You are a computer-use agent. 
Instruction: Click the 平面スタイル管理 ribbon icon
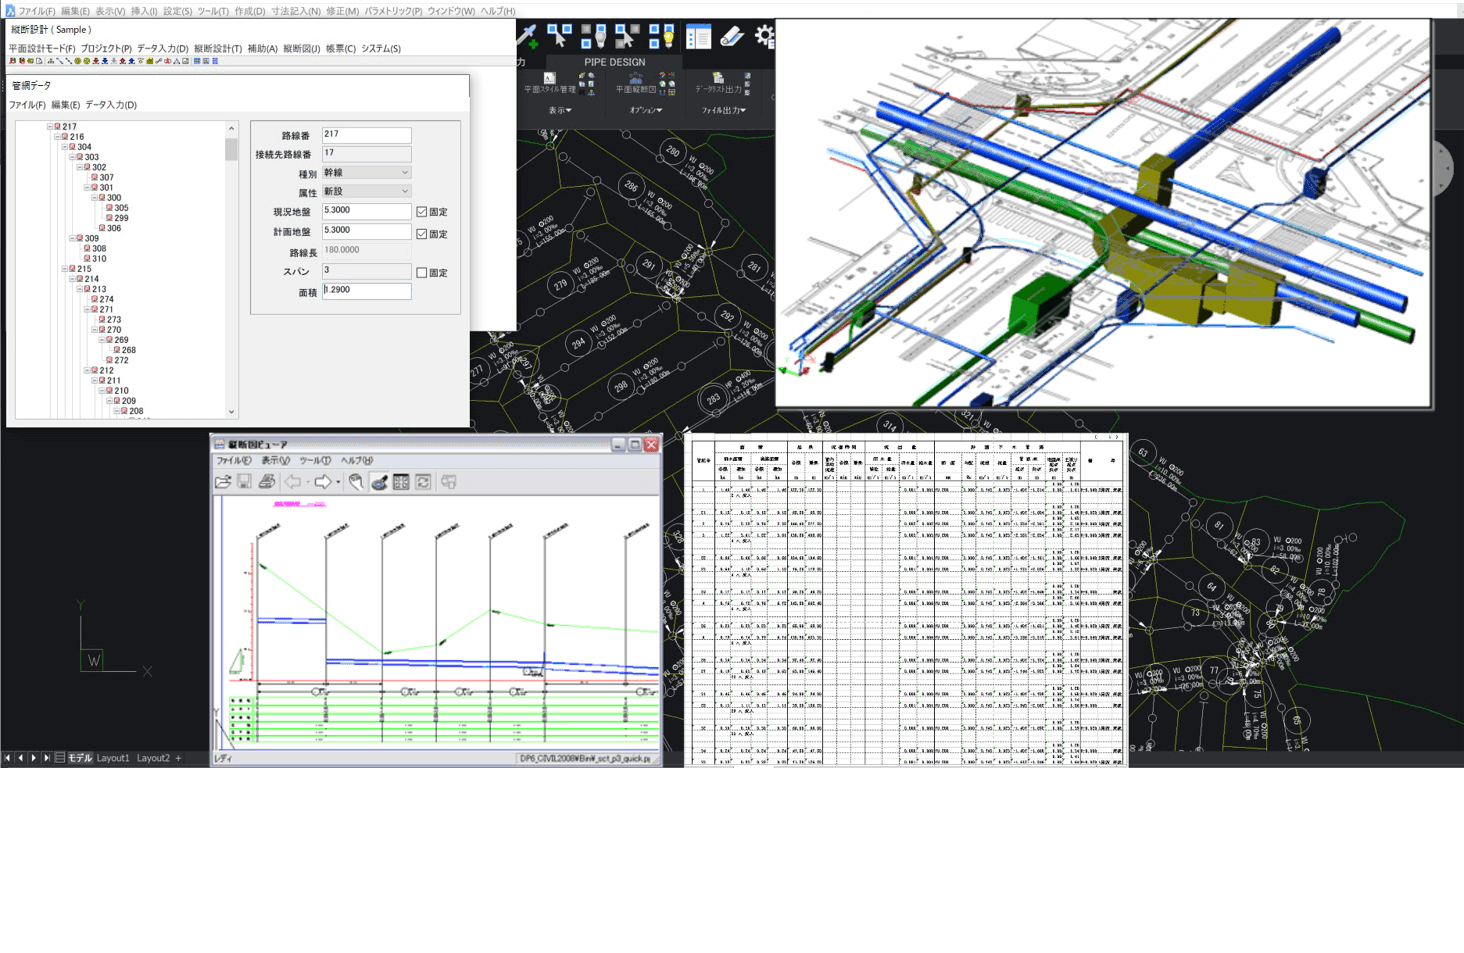pyautogui.click(x=549, y=78)
